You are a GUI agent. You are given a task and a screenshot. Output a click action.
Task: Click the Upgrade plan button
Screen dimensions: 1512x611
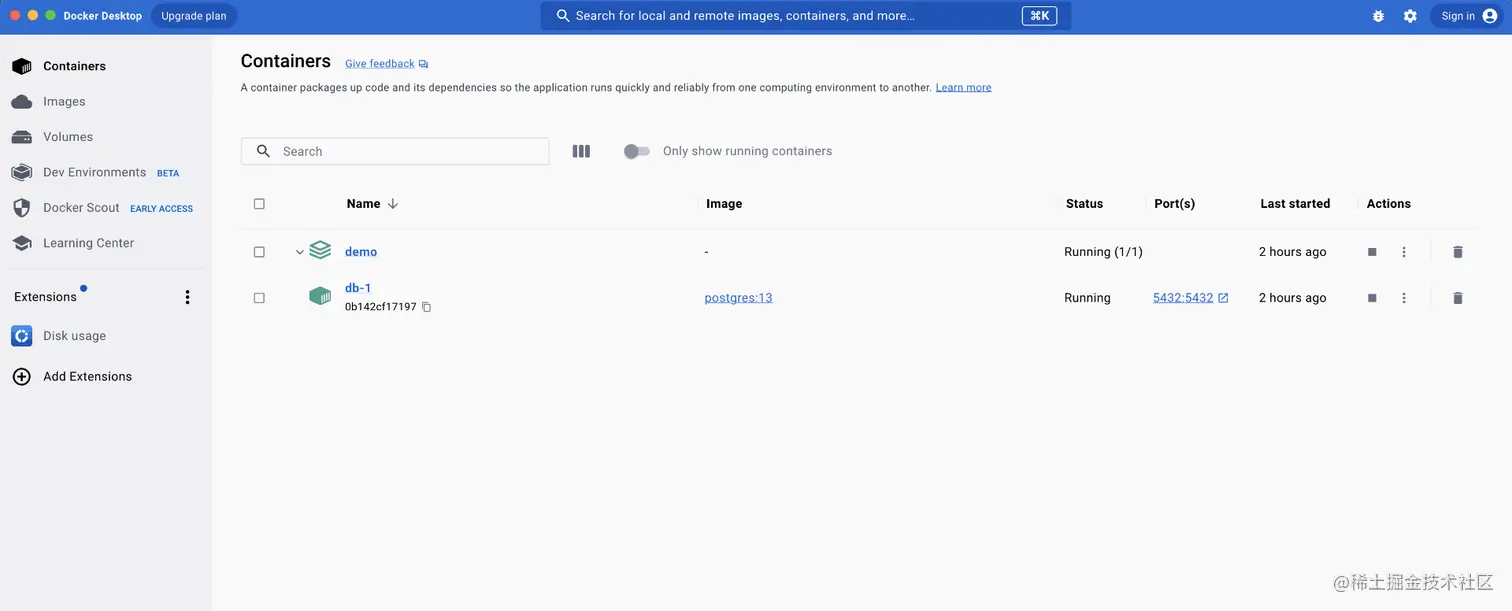point(194,16)
